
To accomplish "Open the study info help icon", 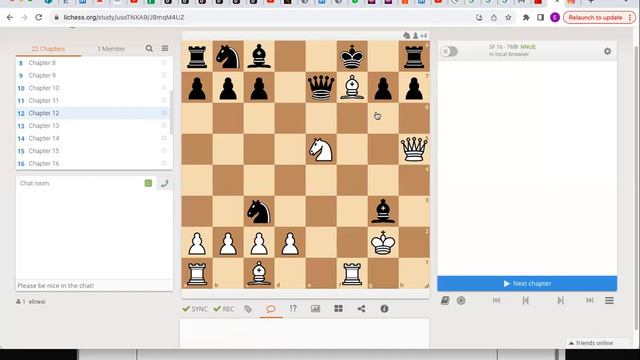I will [x=384, y=309].
